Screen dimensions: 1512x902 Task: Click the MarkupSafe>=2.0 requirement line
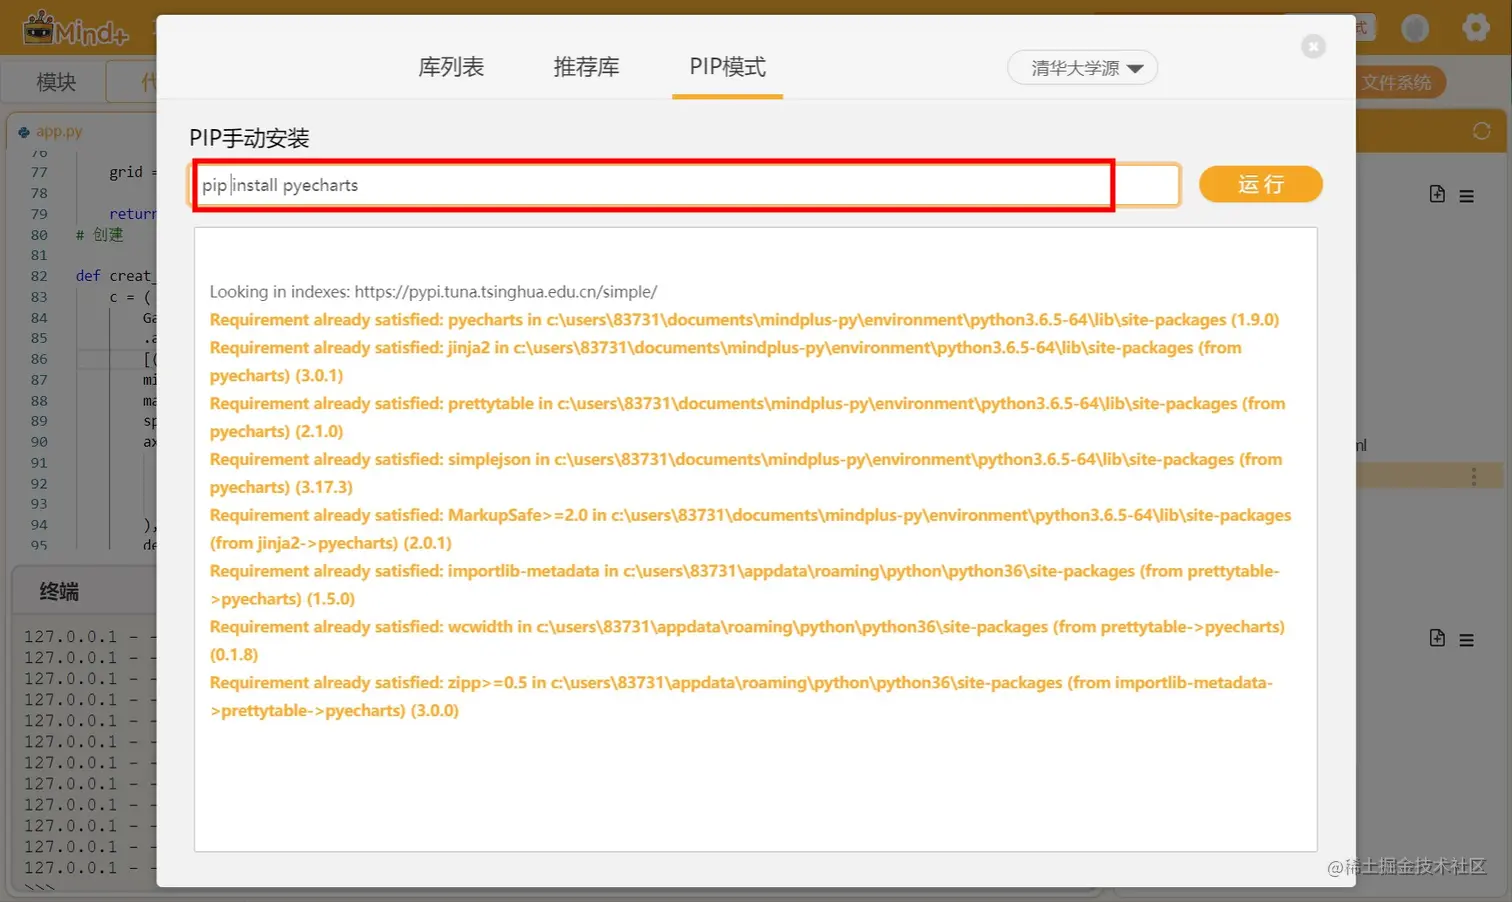click(750, 529)
